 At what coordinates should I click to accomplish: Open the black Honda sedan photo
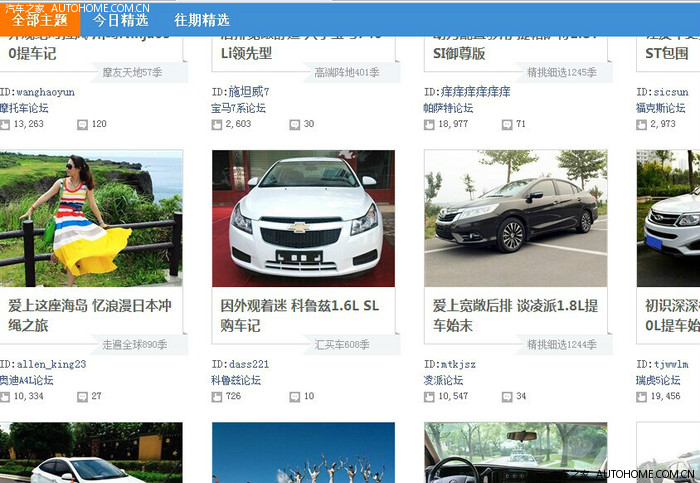tap(515, 218)
